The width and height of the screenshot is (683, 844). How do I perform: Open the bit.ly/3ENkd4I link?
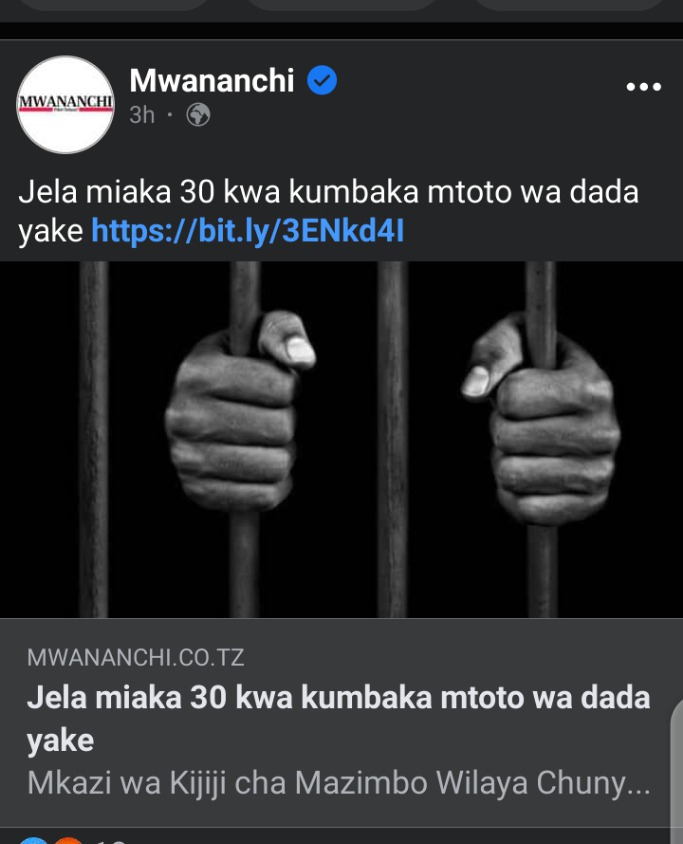point(248,231)
